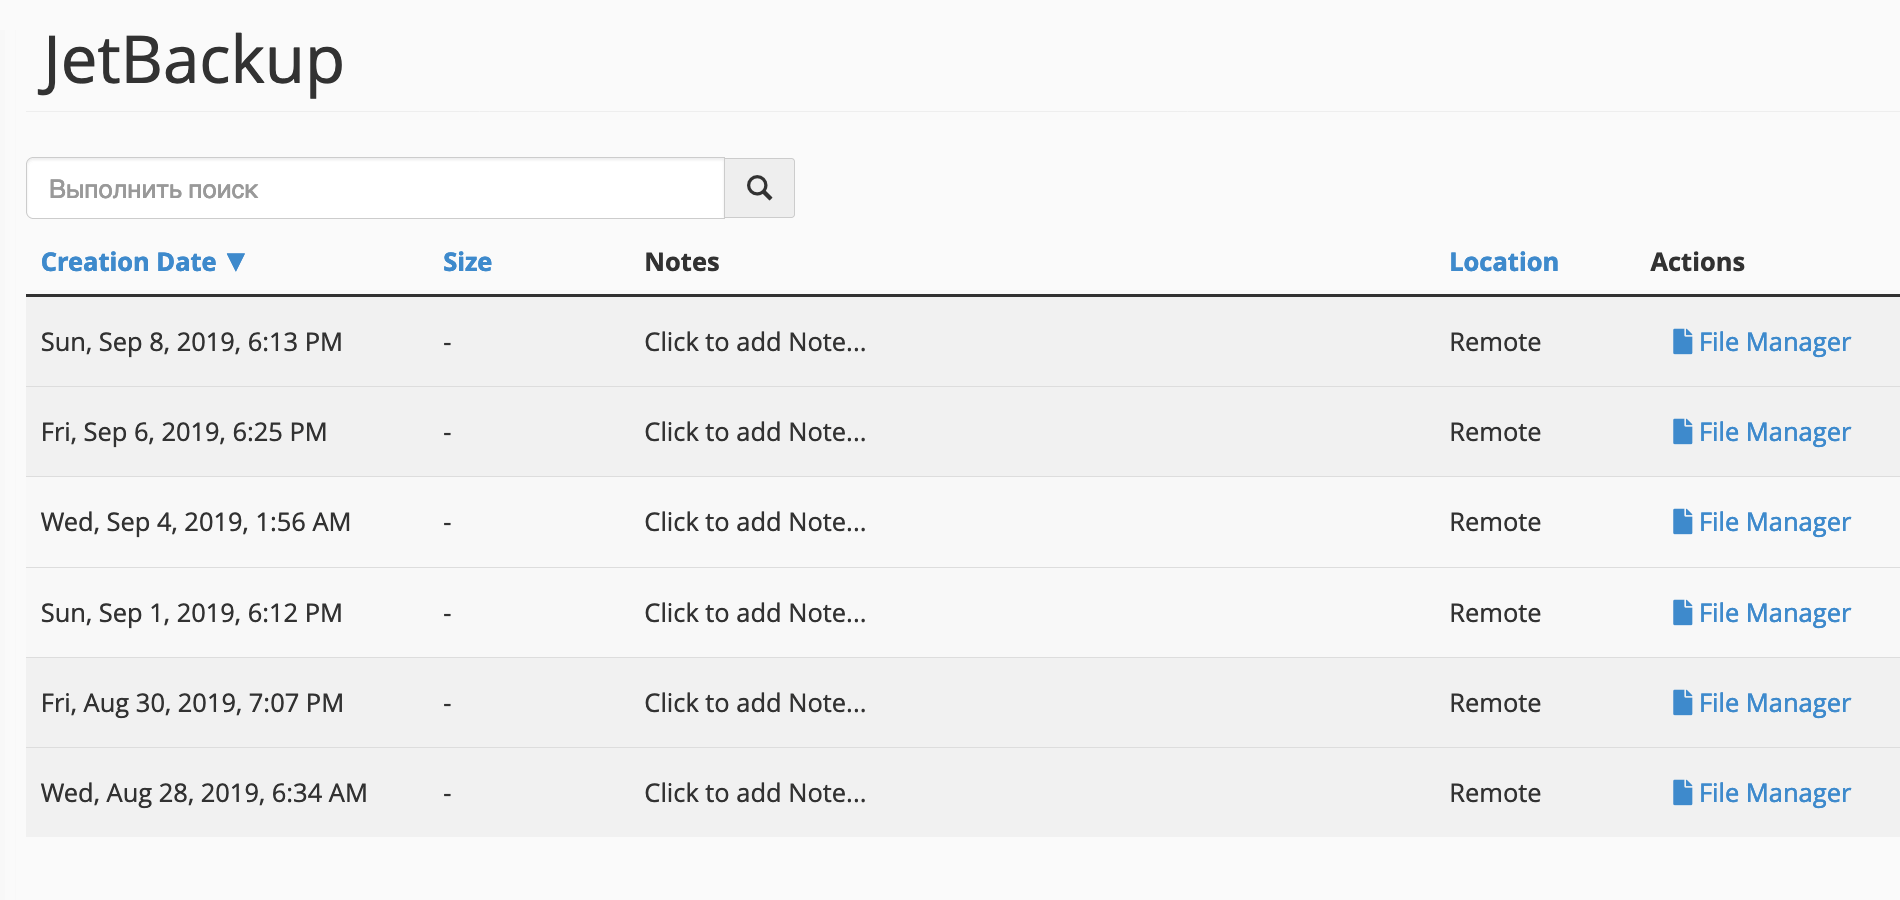The image size is (1900, 900).
Task: Click the magnifying glass search button
Action: point(759,188)
